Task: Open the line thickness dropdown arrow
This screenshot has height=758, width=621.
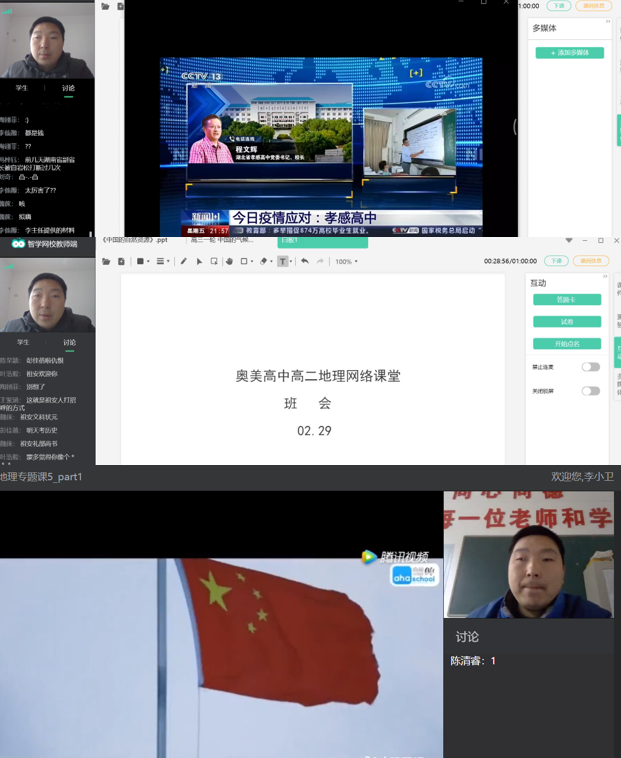Action: click(x=168, y=262)
